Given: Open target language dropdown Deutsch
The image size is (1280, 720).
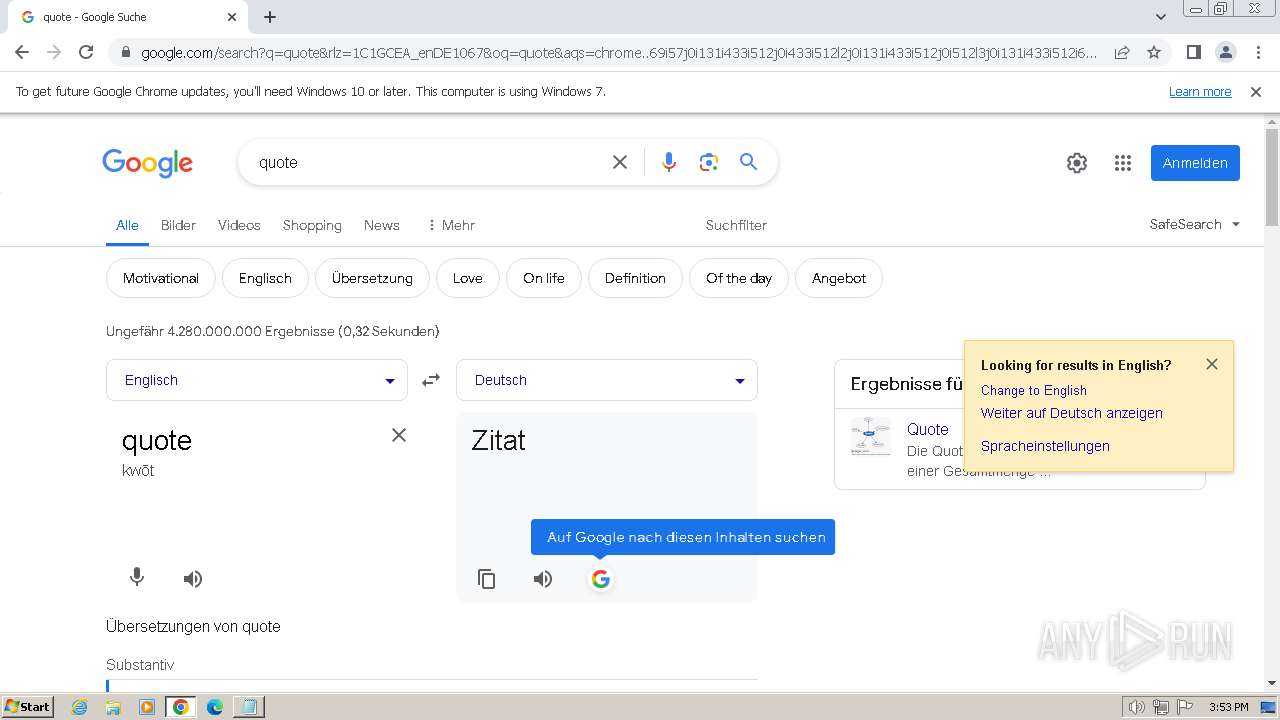Looking at the screenshot, I should pyautogui.click(x=607, y=380).
